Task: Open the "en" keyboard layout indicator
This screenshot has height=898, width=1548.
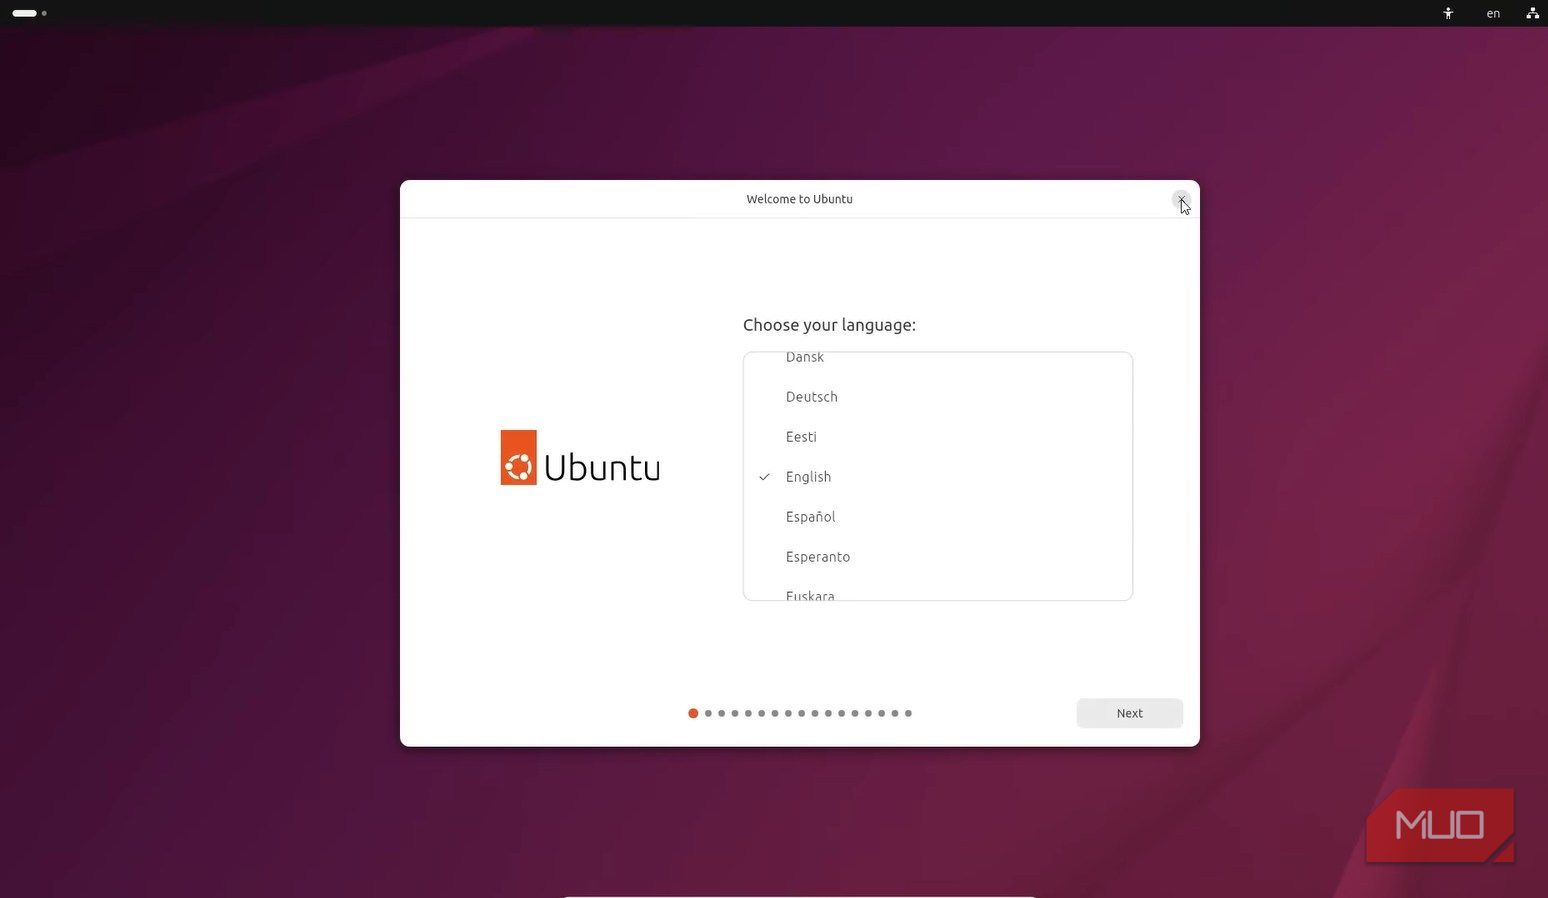Action: 1493,13
